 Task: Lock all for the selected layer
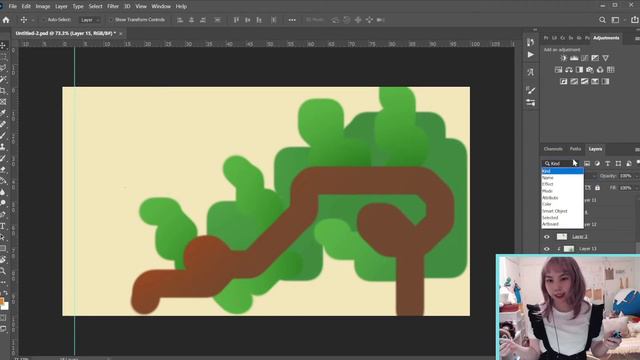click(598, 188)
